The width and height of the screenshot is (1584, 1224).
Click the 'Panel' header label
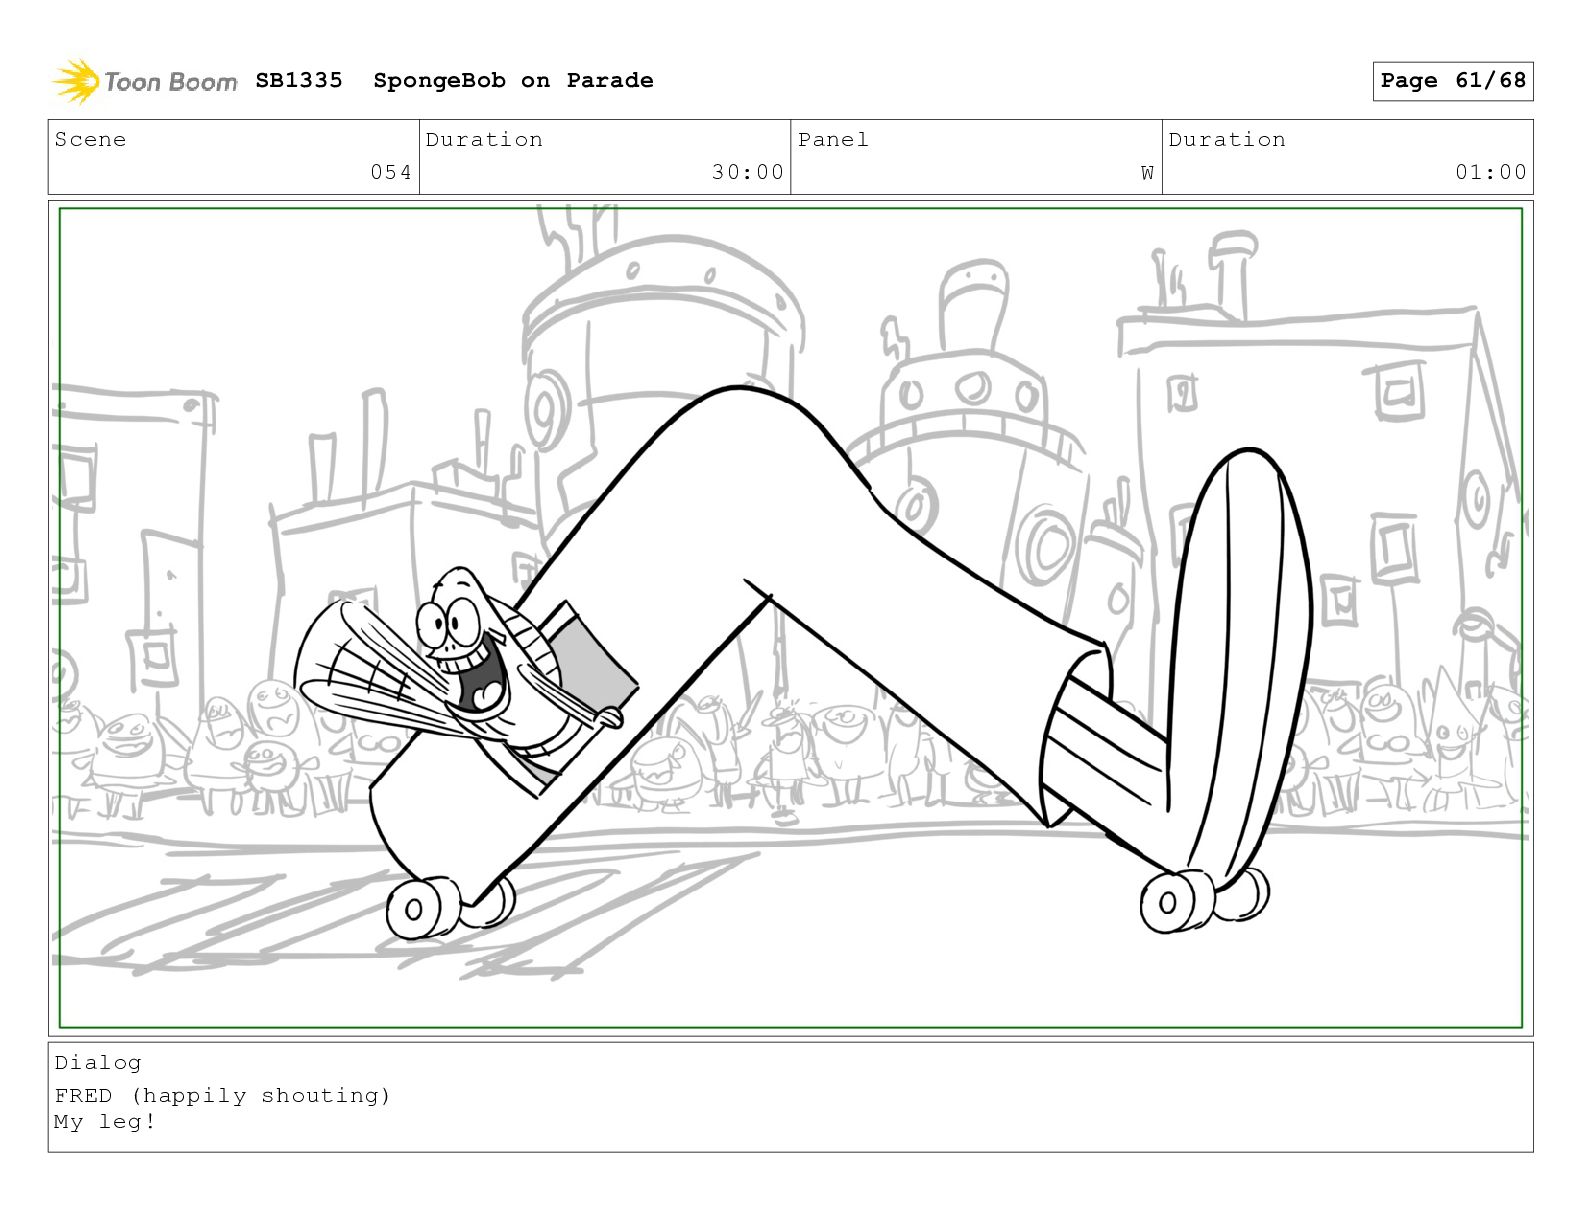(833, 140)
